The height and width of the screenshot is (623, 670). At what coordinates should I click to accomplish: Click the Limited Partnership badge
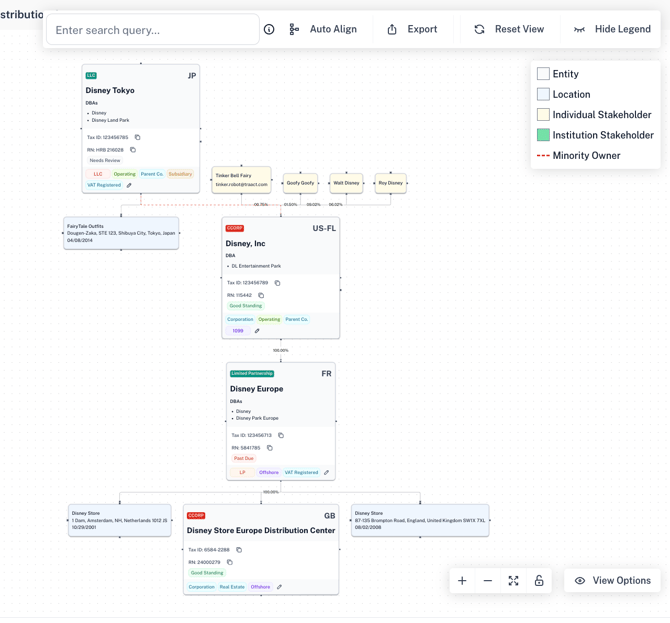[252, 373]
